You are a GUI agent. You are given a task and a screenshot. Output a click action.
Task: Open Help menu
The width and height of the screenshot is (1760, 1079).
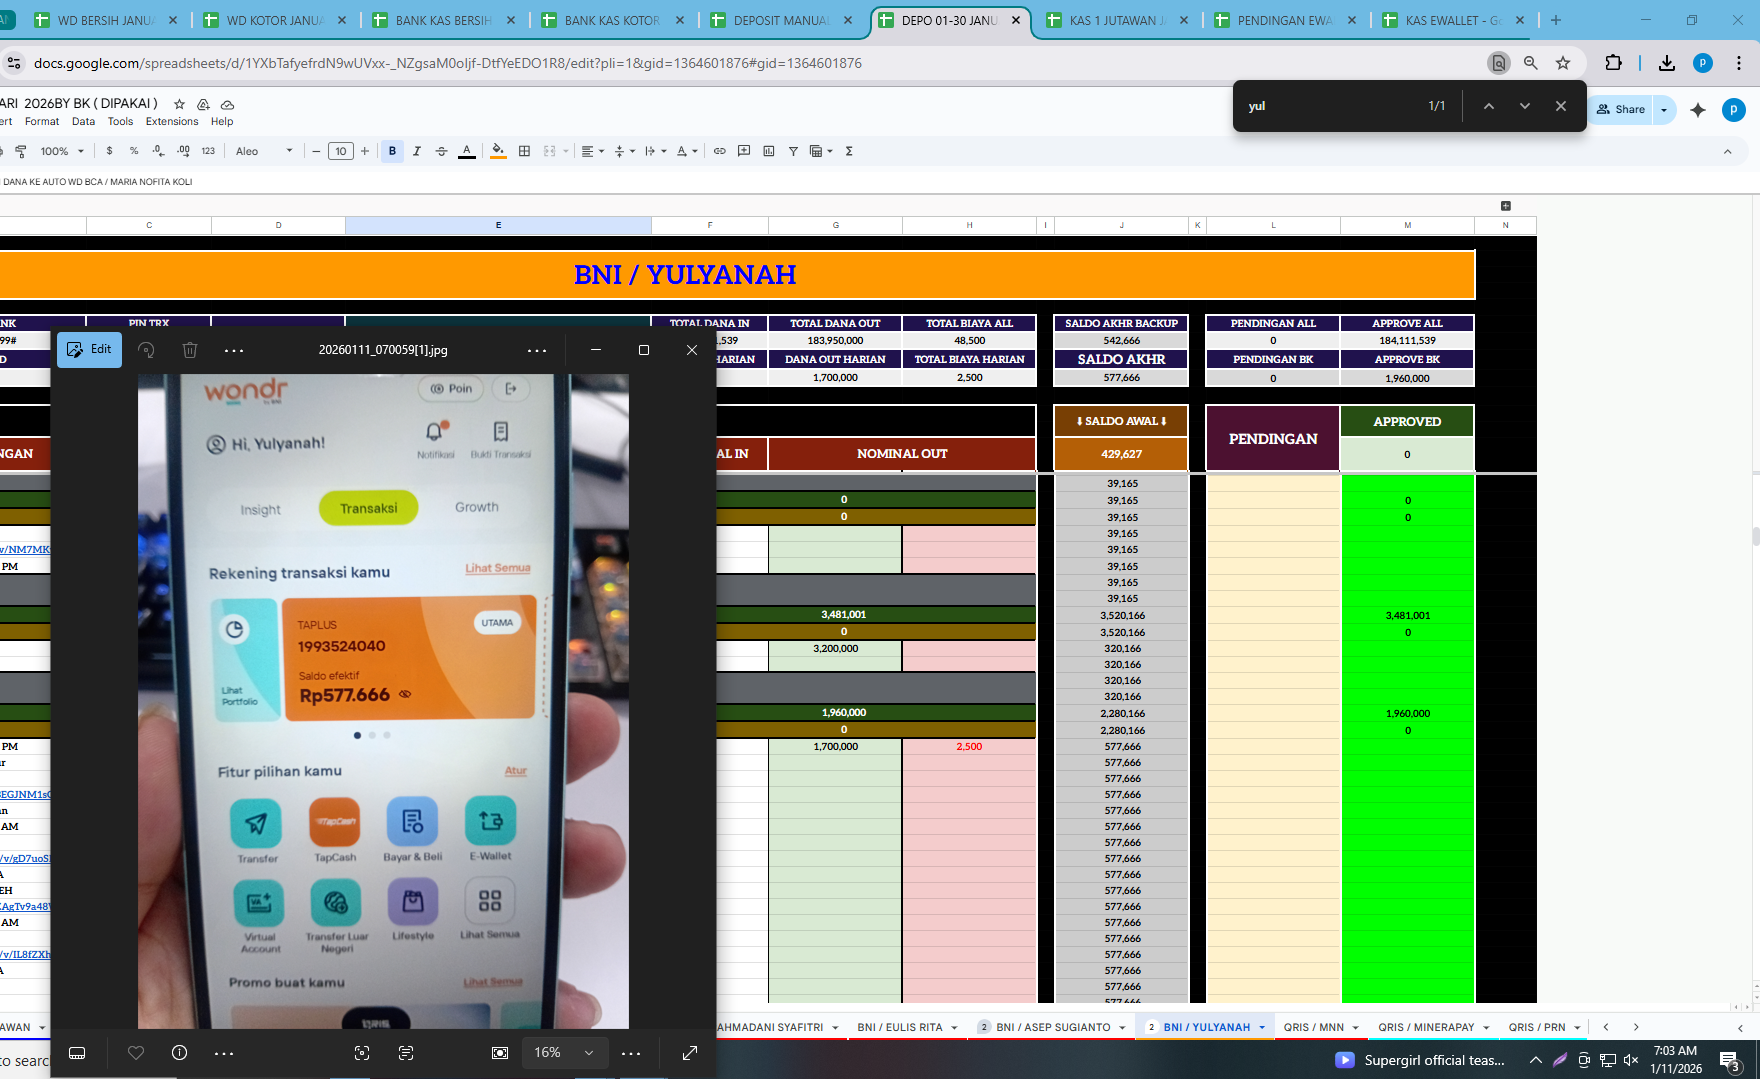click(222, 121)
